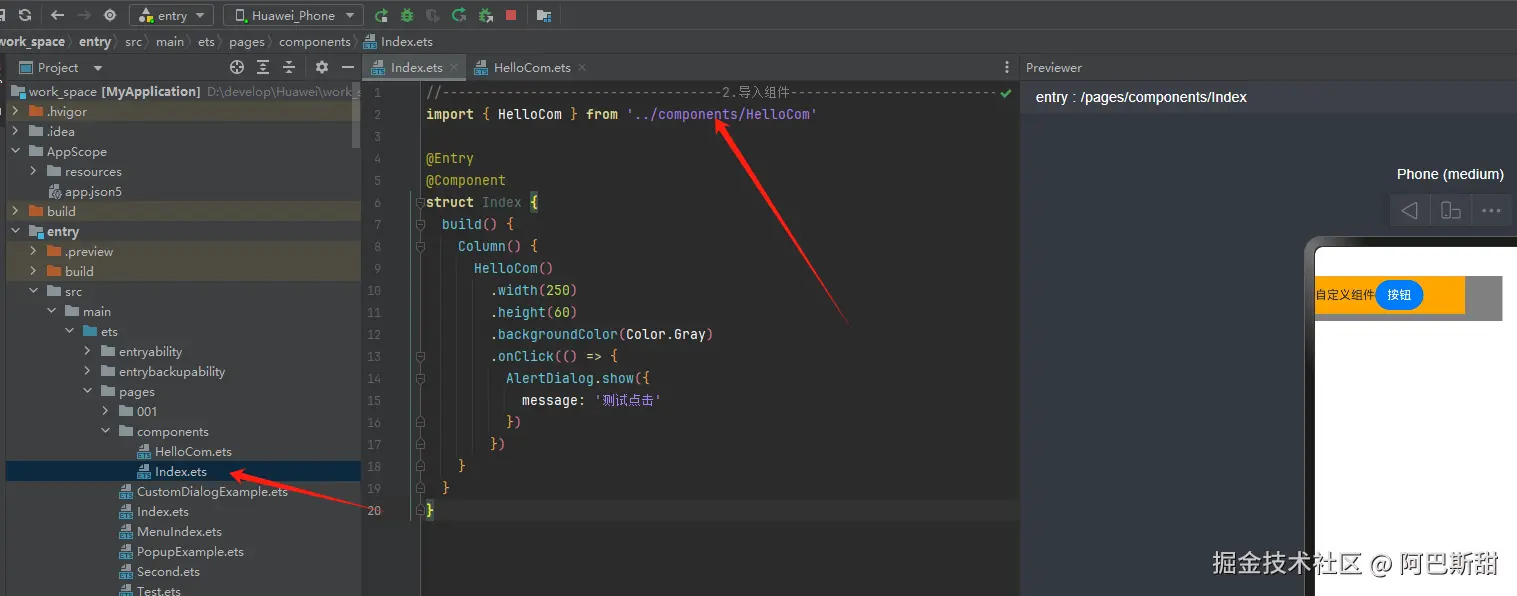Viewport: 1517px width, 596px height.
Task: Click the blue 按钮 button in preview
Action: click(1399, 295)
